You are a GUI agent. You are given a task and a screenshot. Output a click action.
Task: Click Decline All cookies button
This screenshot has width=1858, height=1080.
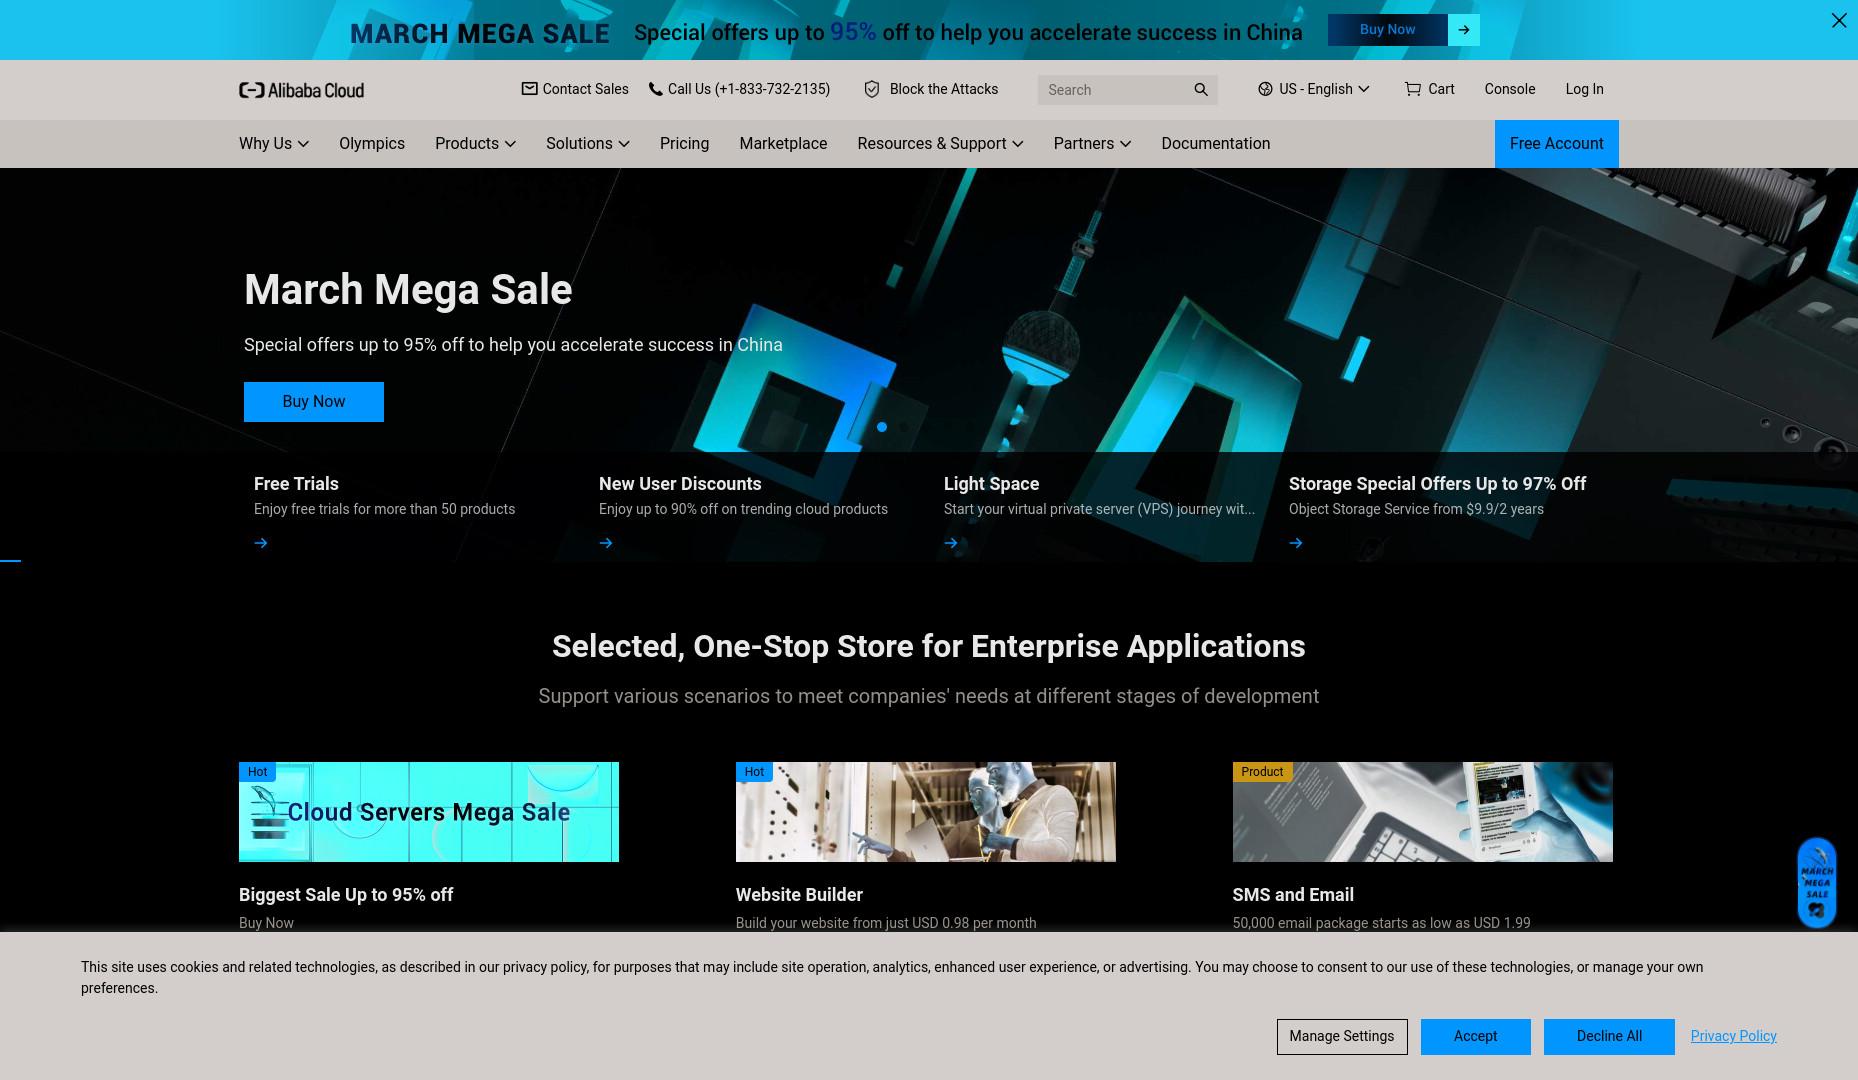[x=1609, y=1036]
